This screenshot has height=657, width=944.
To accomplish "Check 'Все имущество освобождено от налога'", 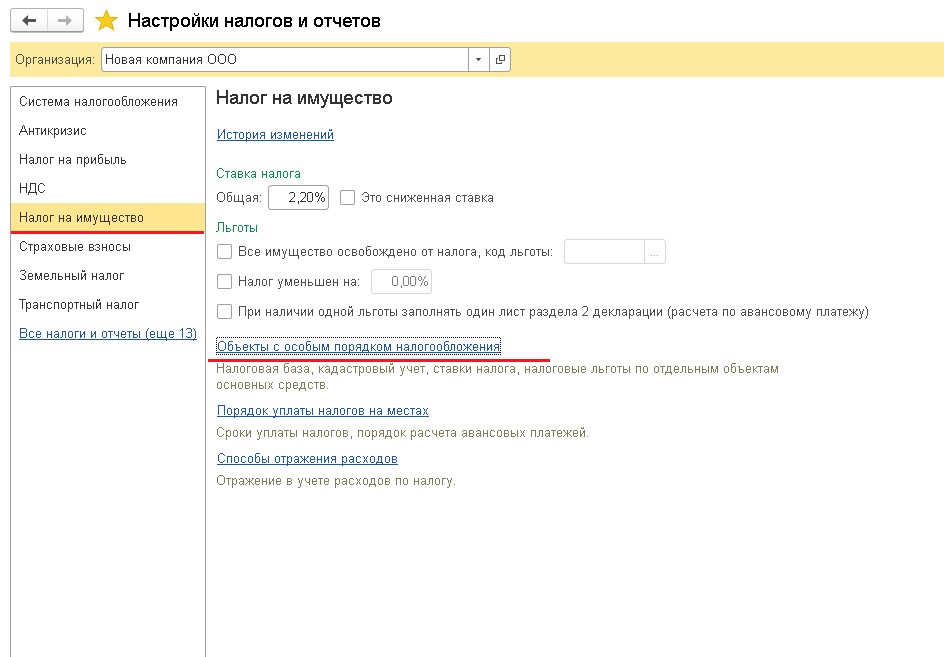I will [225, 253].
